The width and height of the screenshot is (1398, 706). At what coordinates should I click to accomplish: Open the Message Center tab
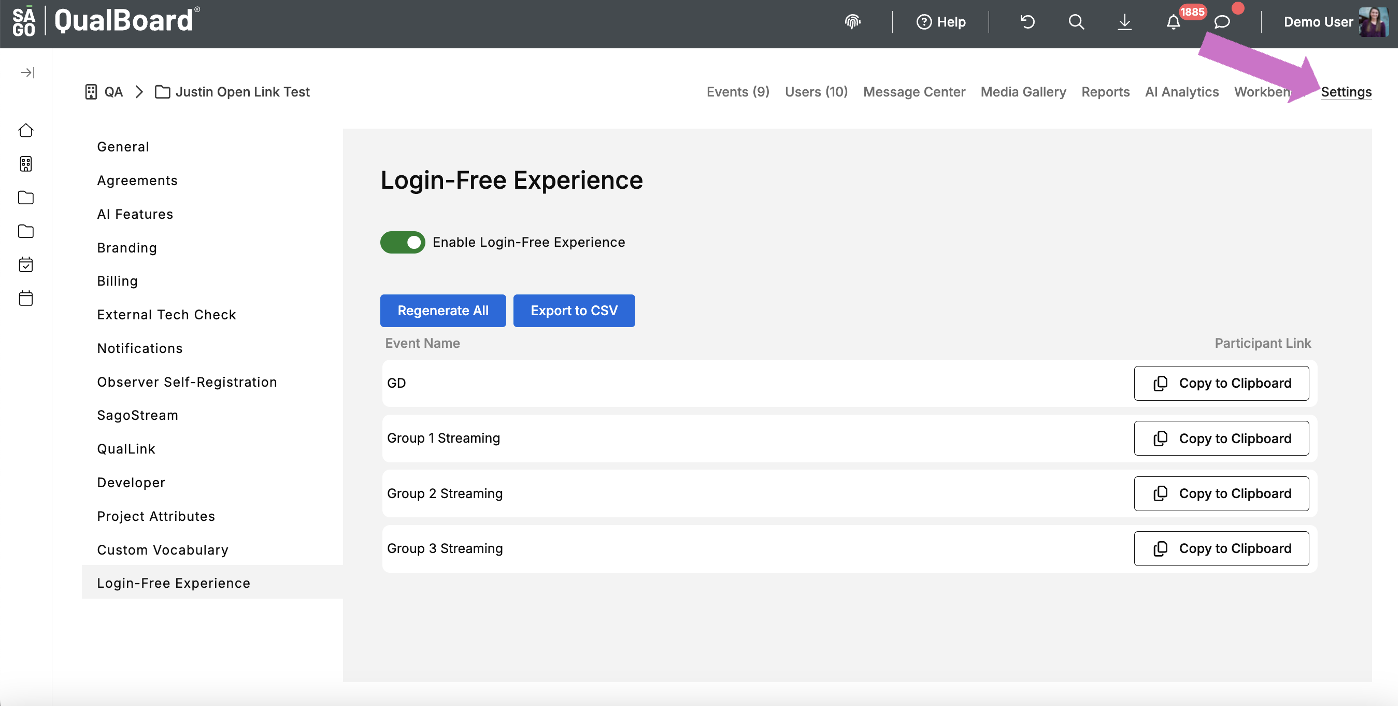(914, 92)
